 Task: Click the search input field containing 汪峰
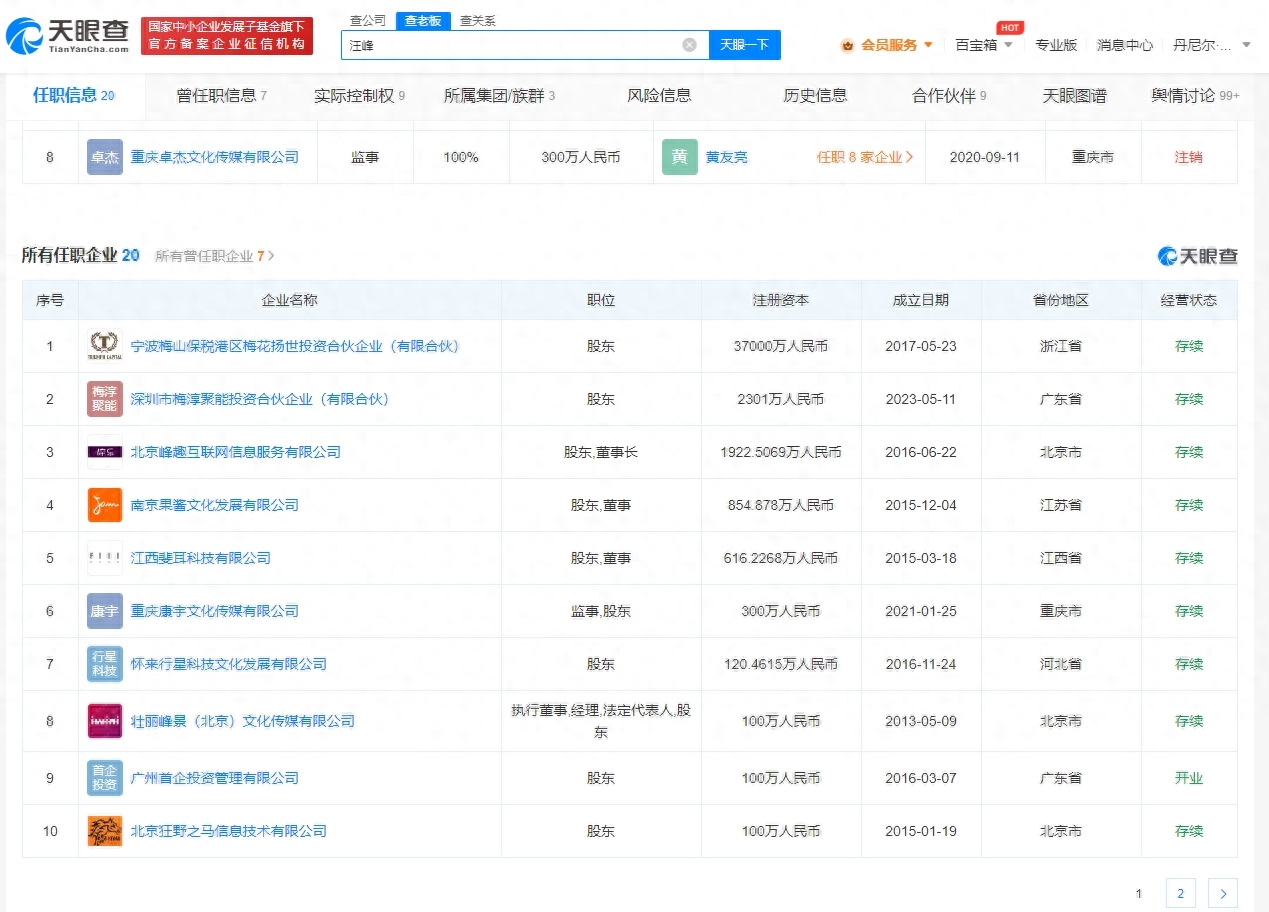click(510, 45)
